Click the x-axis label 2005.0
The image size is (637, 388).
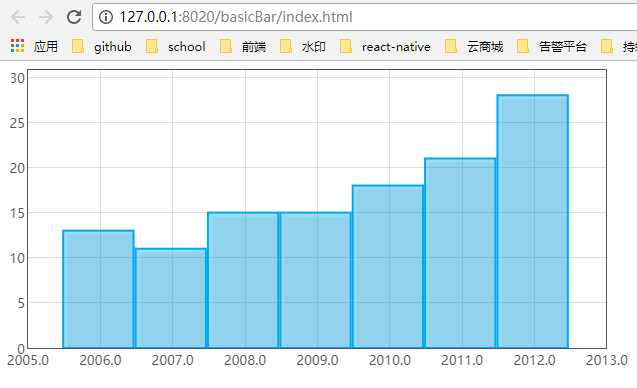pos(28,360)
